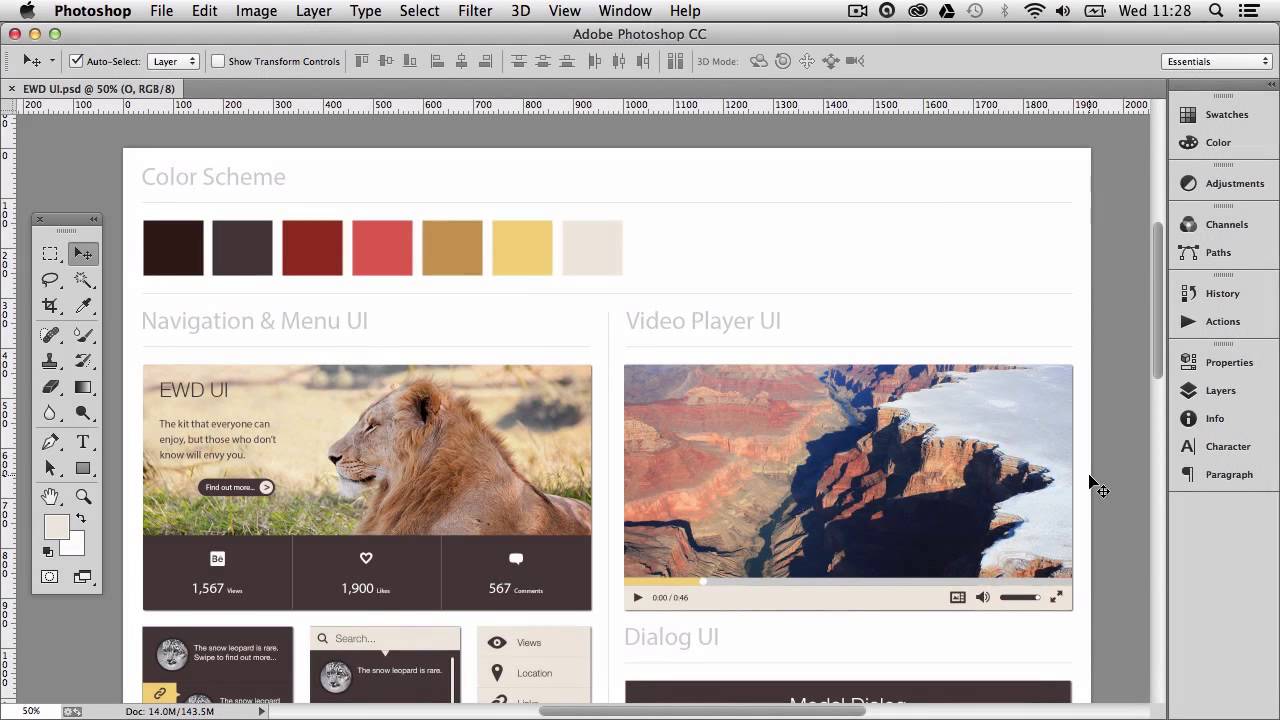Select the Rectangle shape tool

click(x=83, y=468)
